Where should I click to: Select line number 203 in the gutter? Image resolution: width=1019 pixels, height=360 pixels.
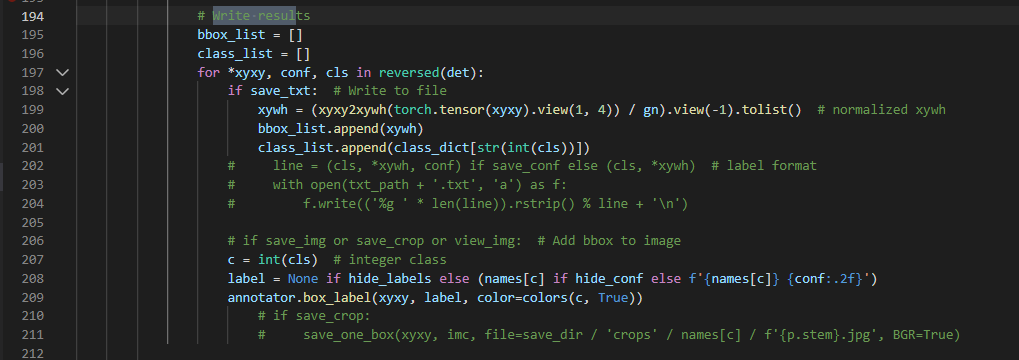pyautogui.click(x=32, y=185)
